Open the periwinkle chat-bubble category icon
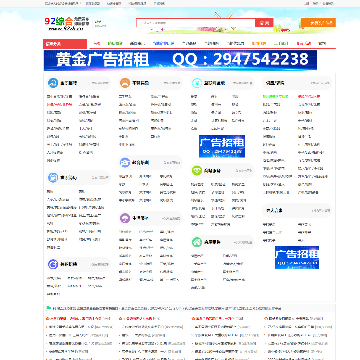The width and height of the screenshot is (360, 360). [125, 163]
